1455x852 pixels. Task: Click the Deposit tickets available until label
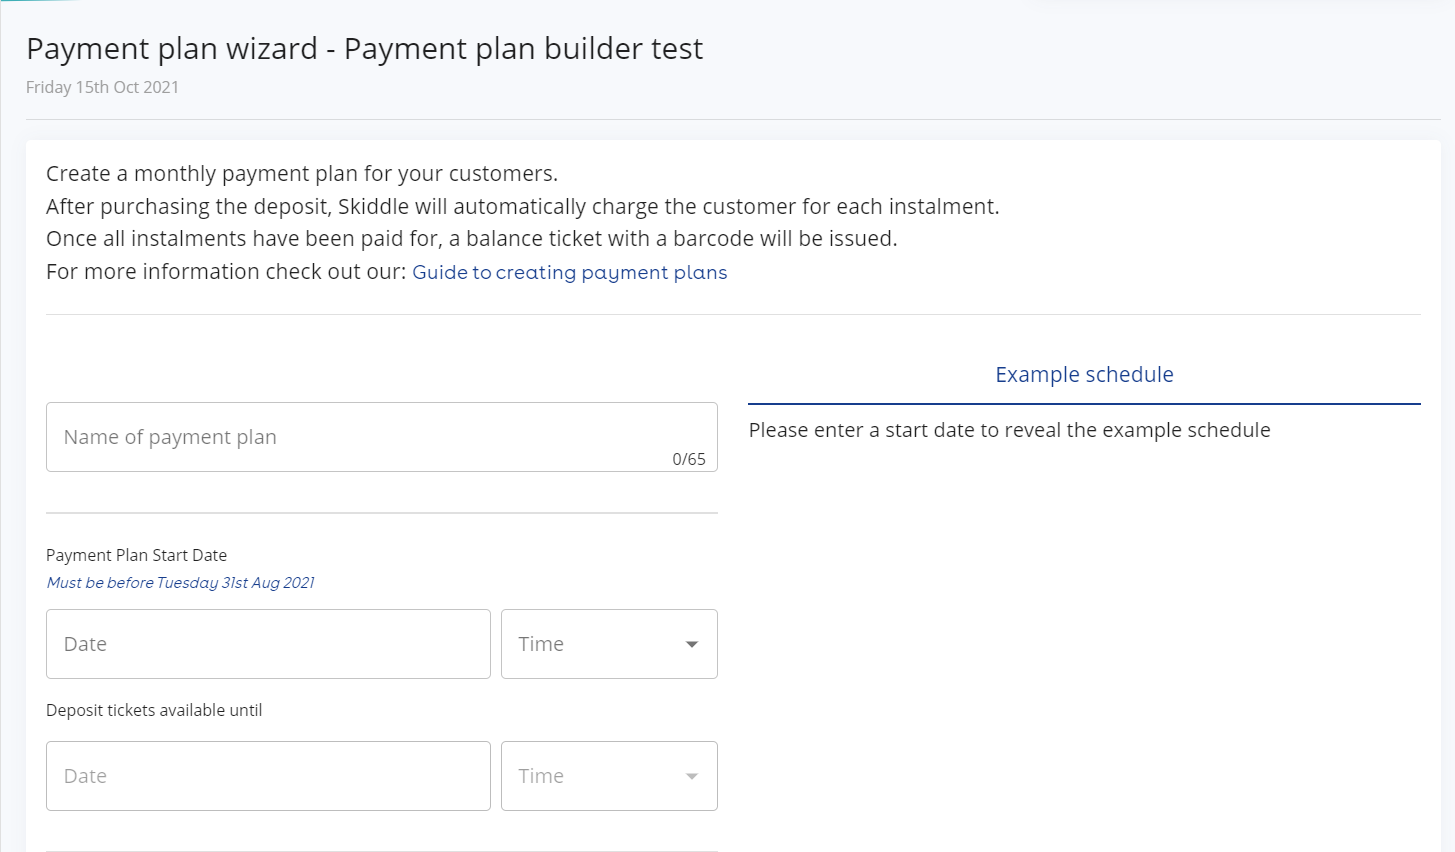point(154,710)
